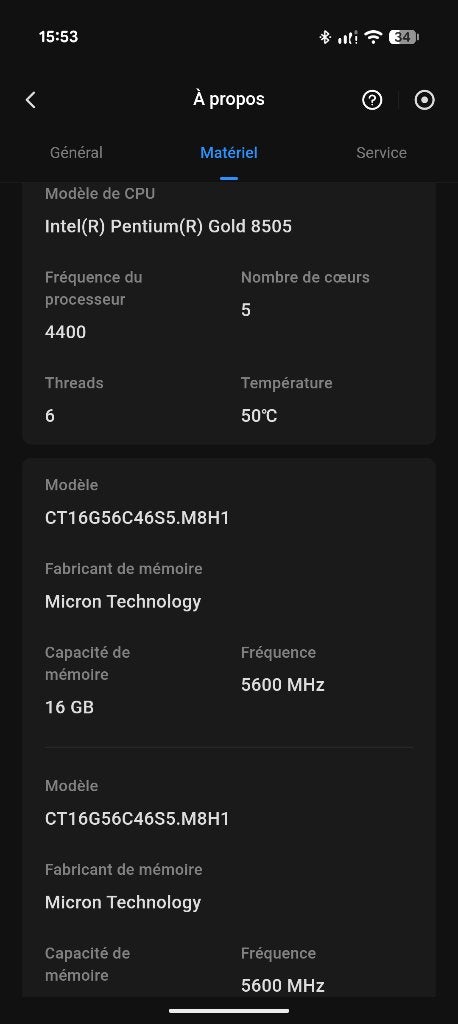This screenshot has height=1024, width=458.
Task: Open the help question mark icon
Action: (x=372, y=100)
